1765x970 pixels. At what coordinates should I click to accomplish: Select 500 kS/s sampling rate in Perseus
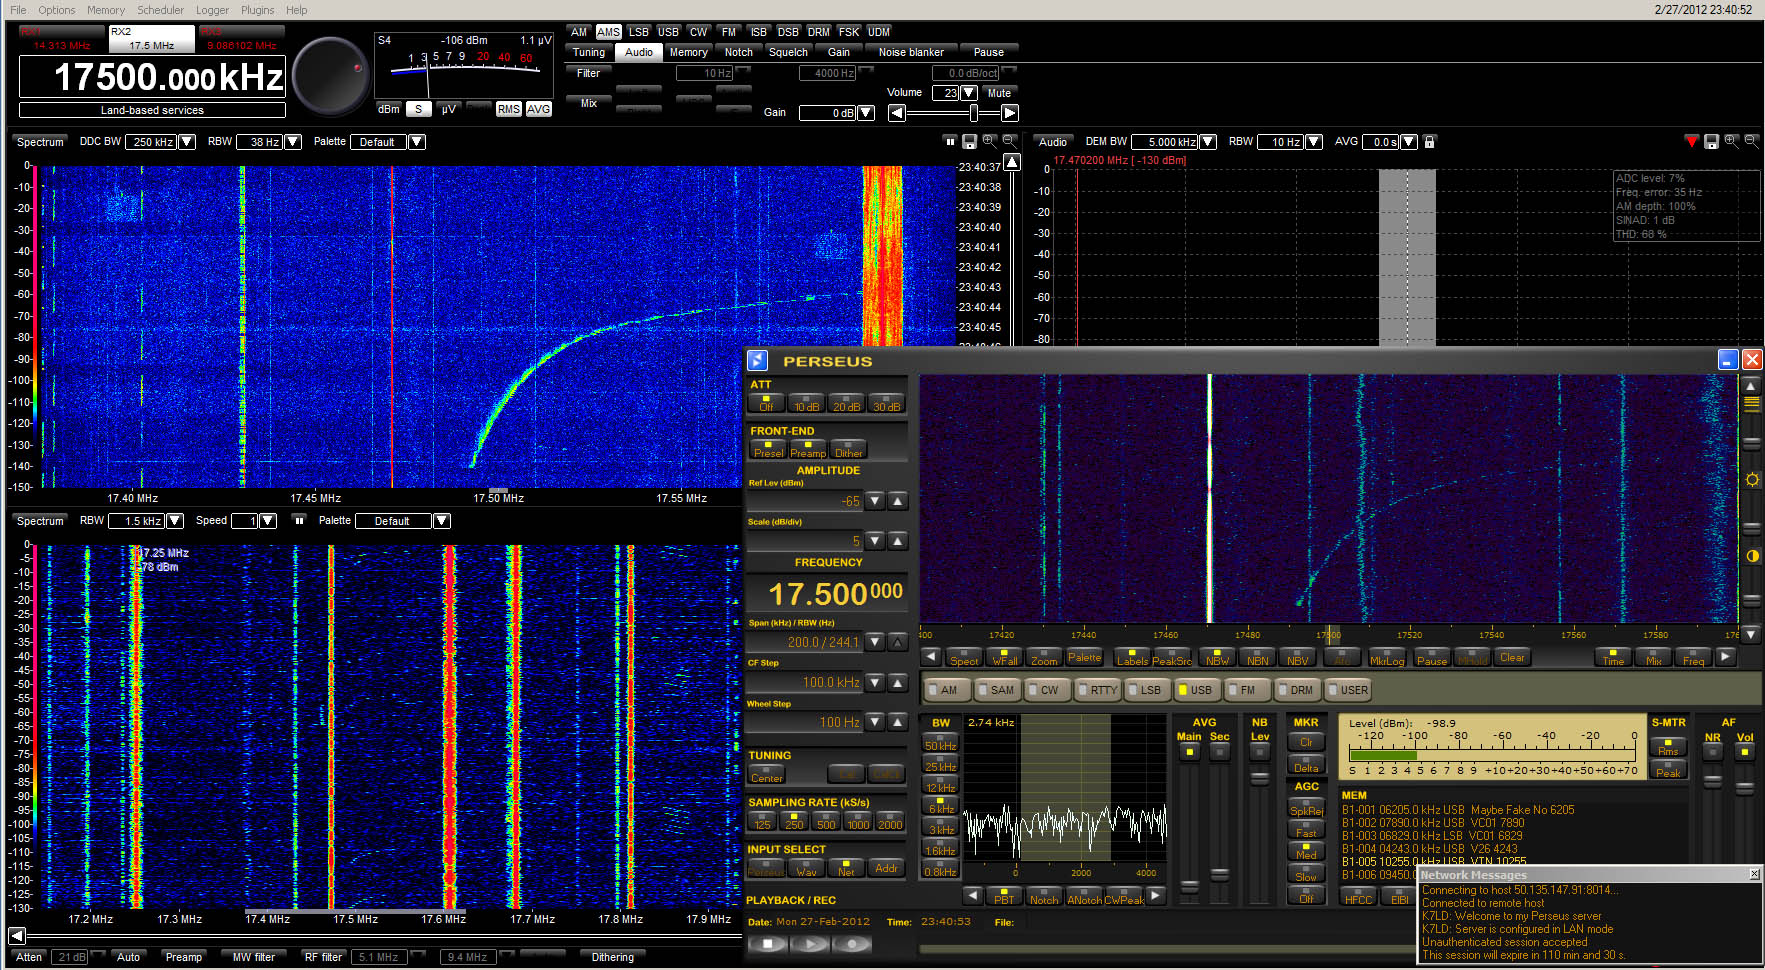coord(826,821)
